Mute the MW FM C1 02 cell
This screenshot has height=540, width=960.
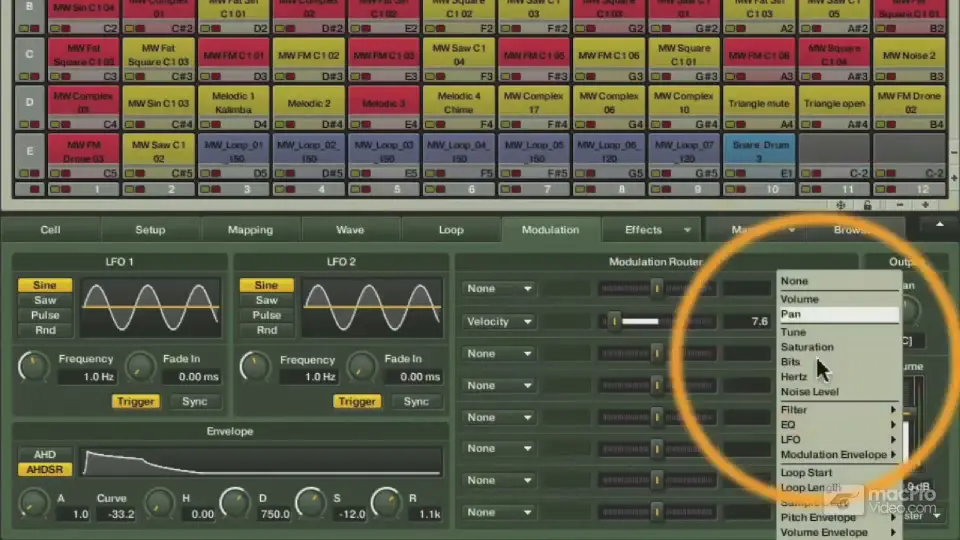(290, 77)
